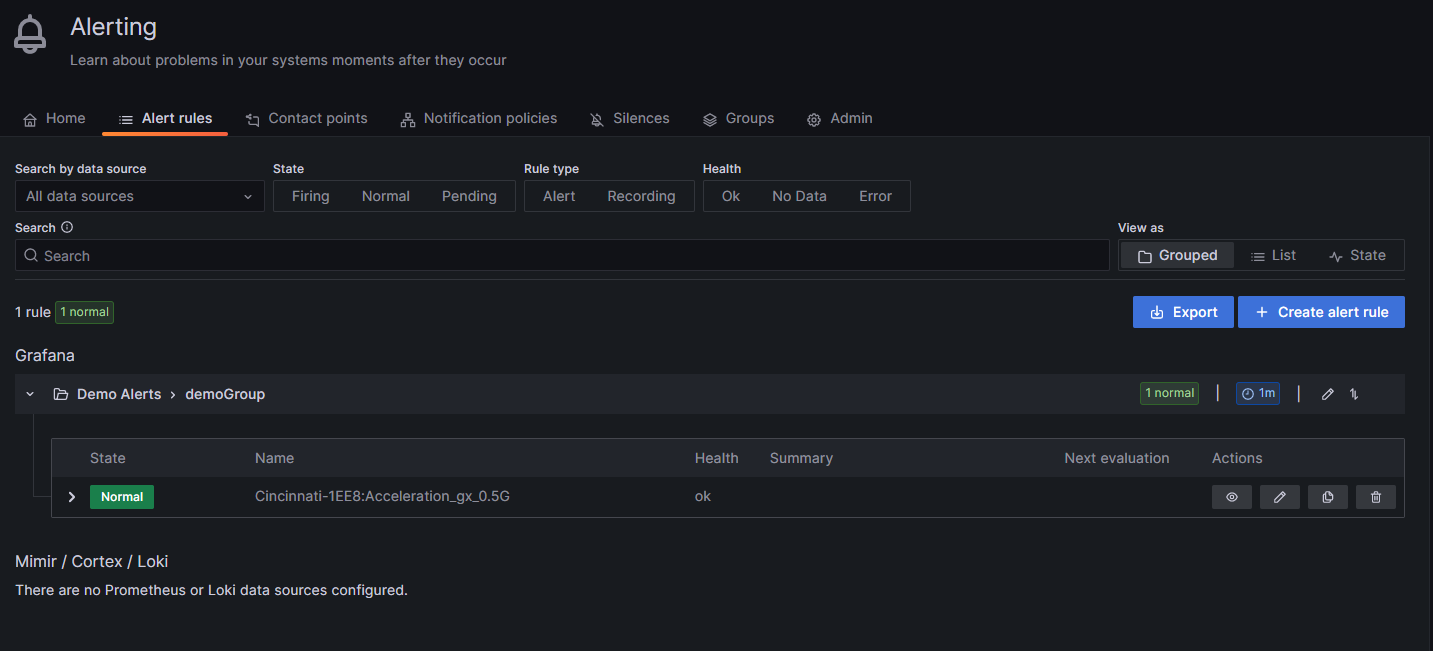Click the green Normal state badge

pos(122,497)
